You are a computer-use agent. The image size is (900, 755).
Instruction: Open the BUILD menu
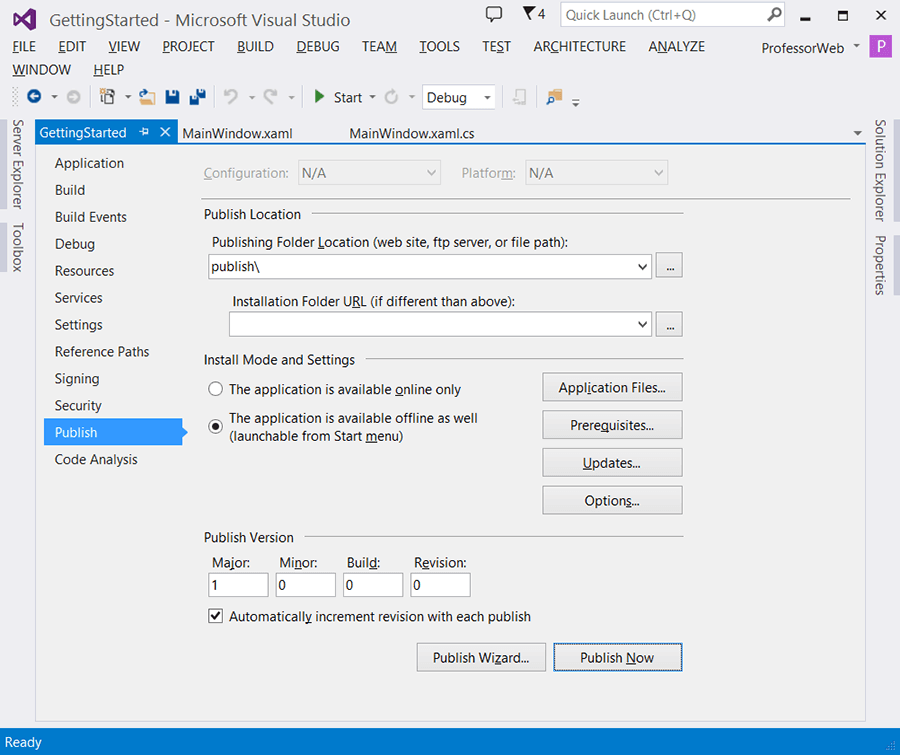click(255, 47)
